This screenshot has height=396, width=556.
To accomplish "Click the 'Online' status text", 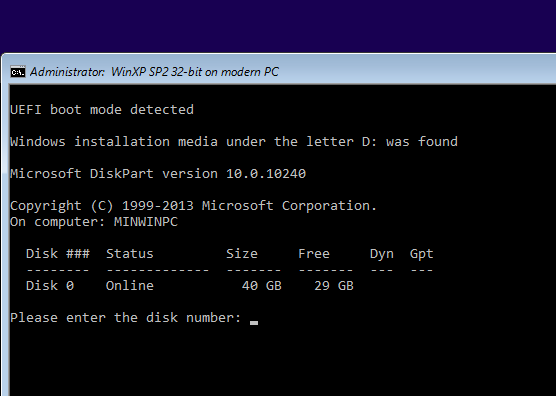I will click(130, 286).
